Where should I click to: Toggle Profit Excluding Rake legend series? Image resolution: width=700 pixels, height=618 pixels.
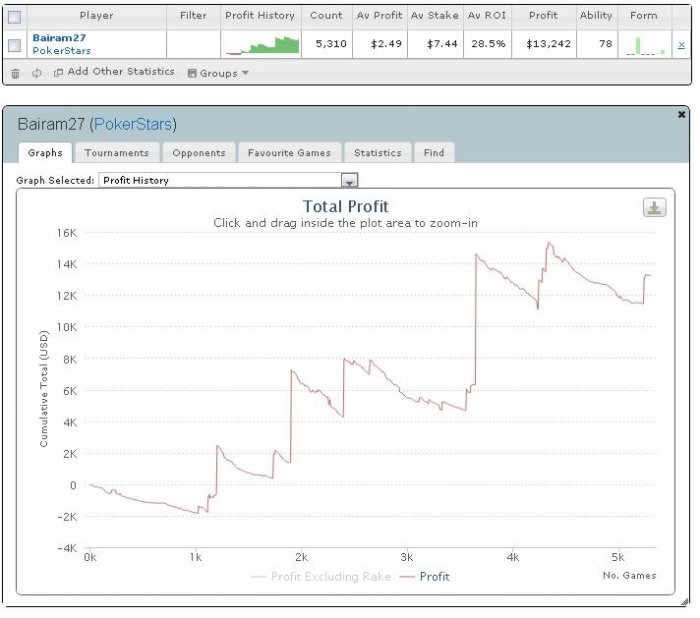(321, 576)
